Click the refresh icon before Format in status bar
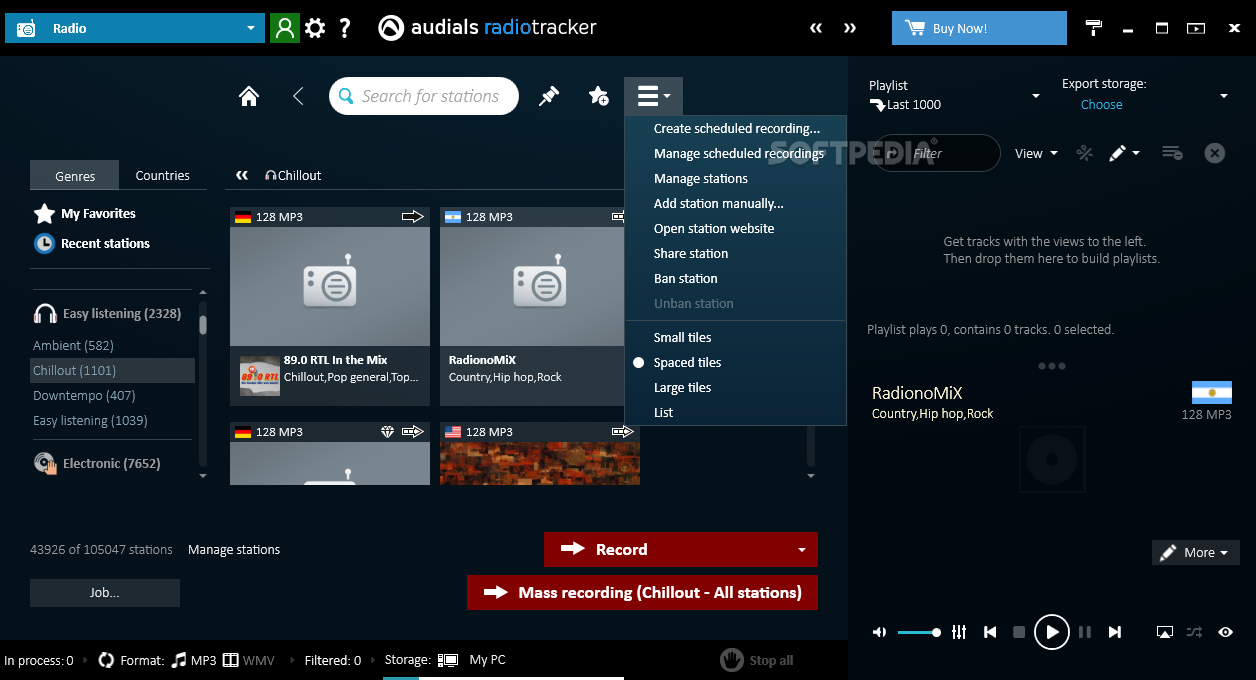The height and width of the screenshot is (680, 1256). point(106,660)
